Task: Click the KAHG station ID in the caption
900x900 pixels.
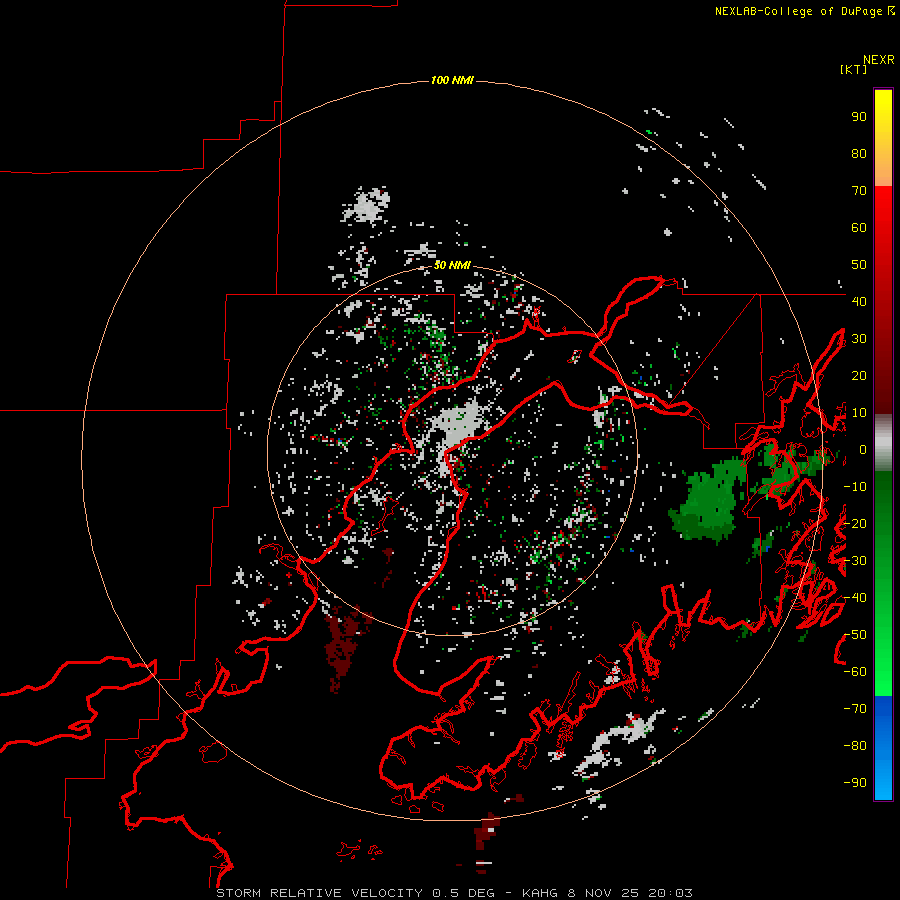Action: pyautogui.click(x=540, y=893)
